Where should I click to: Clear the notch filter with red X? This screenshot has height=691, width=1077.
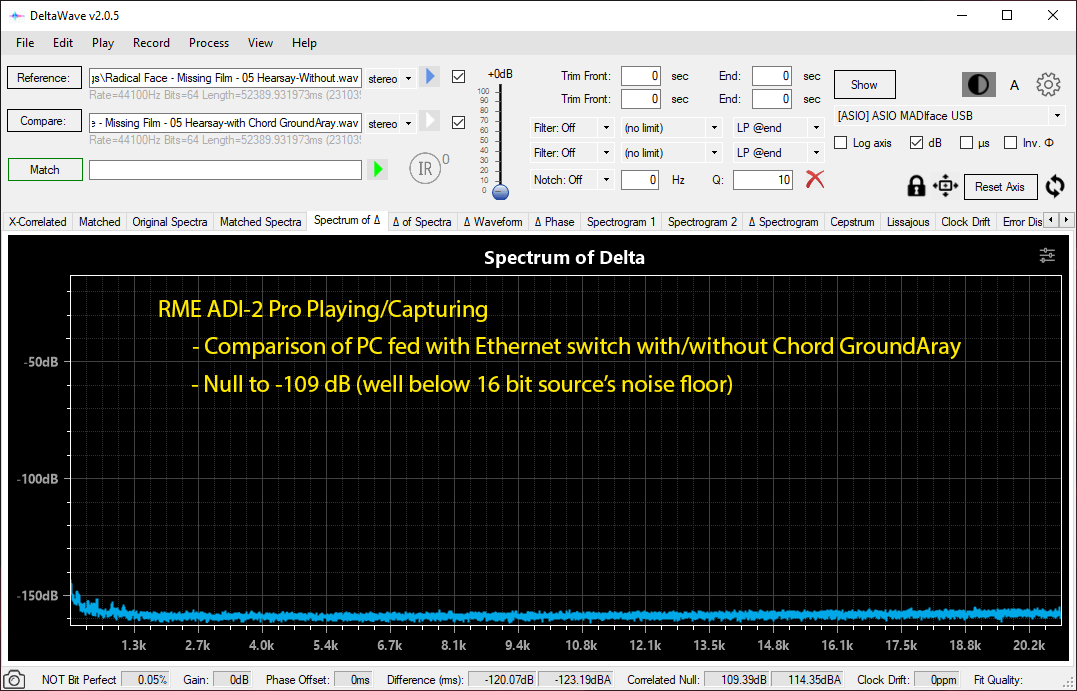(x=815, y=179)
